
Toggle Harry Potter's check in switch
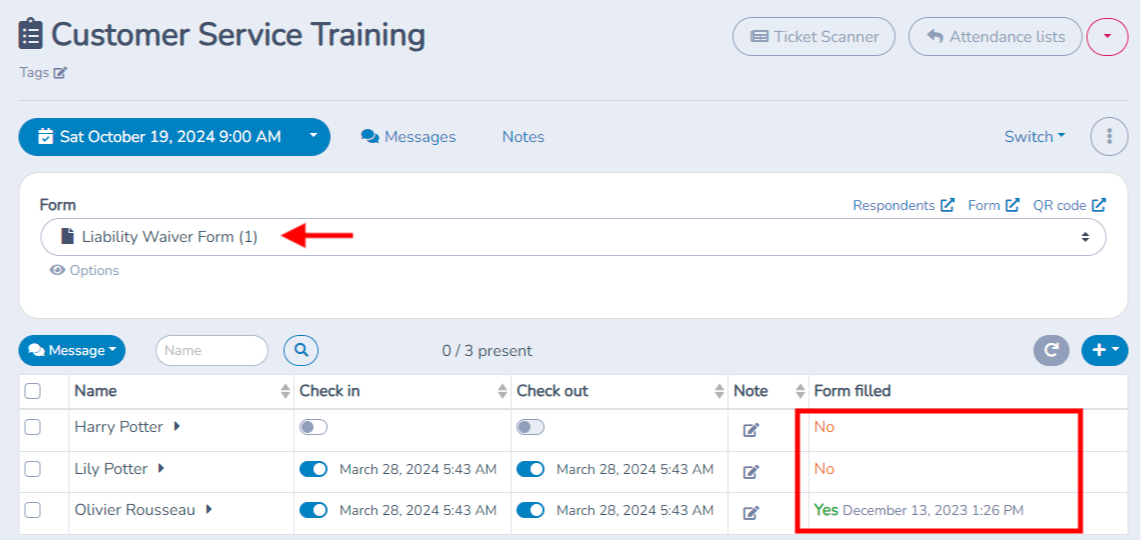[x=314, y=427]
